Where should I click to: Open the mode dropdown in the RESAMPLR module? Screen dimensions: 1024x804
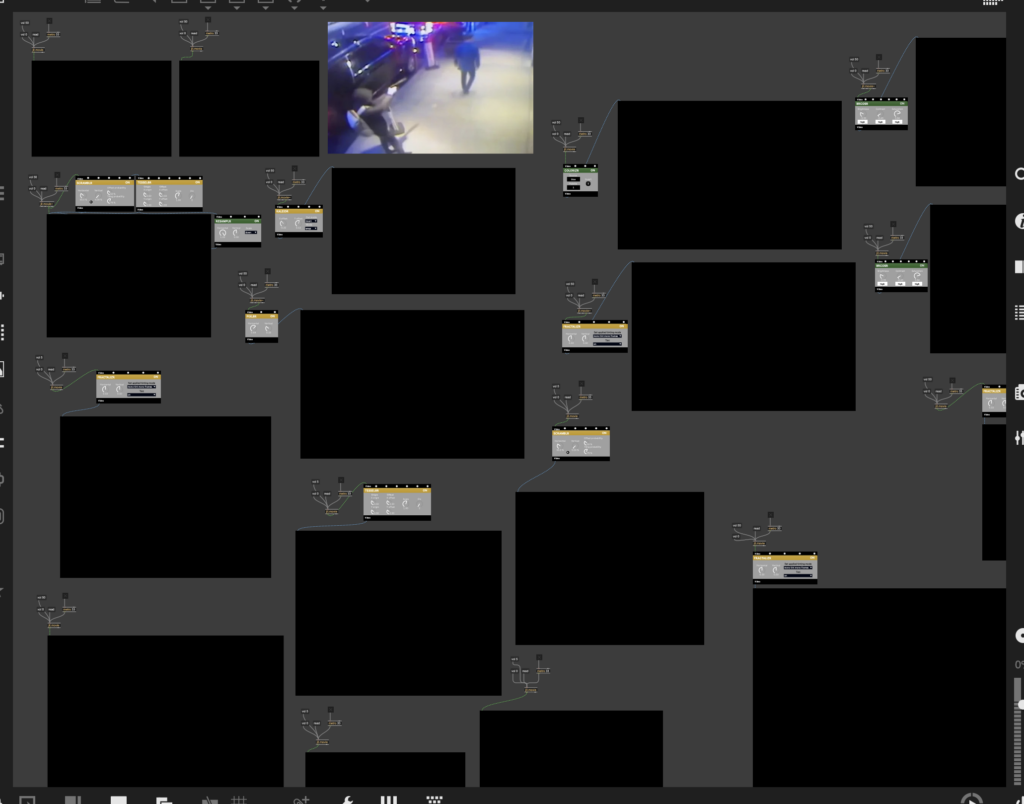[x=250, y=232]
